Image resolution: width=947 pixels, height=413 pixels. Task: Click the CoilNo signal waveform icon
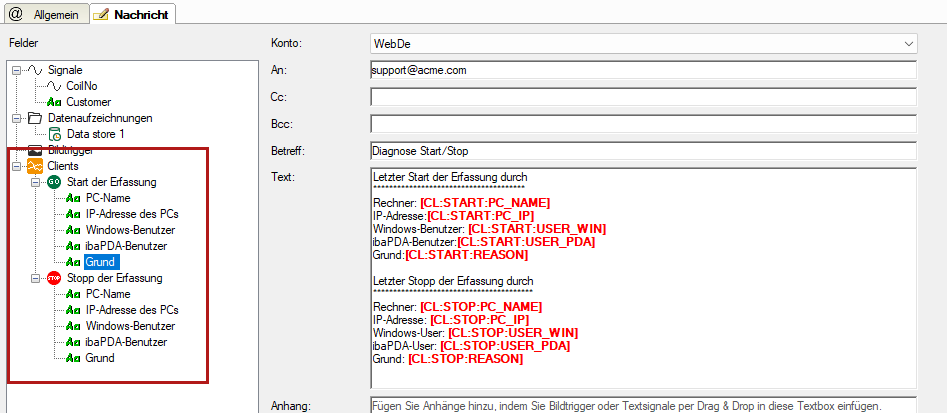pyautogui.click(x=54, y=86)
